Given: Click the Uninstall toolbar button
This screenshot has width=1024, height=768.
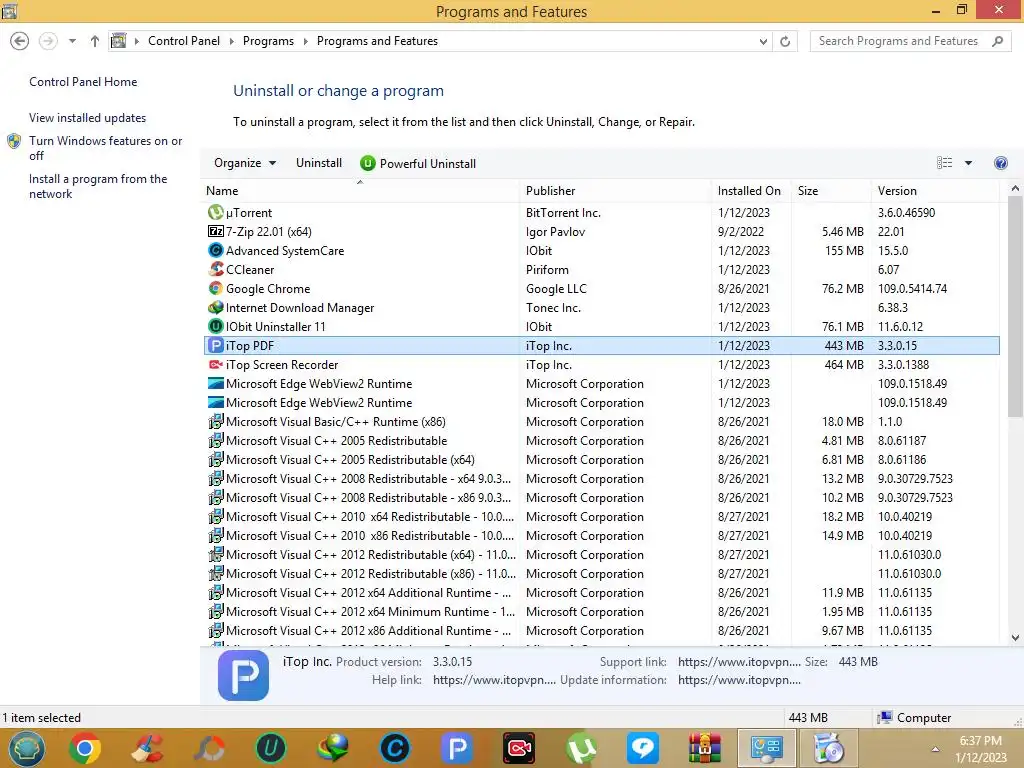Looking at the screenshot, I should tap(319, 163).
